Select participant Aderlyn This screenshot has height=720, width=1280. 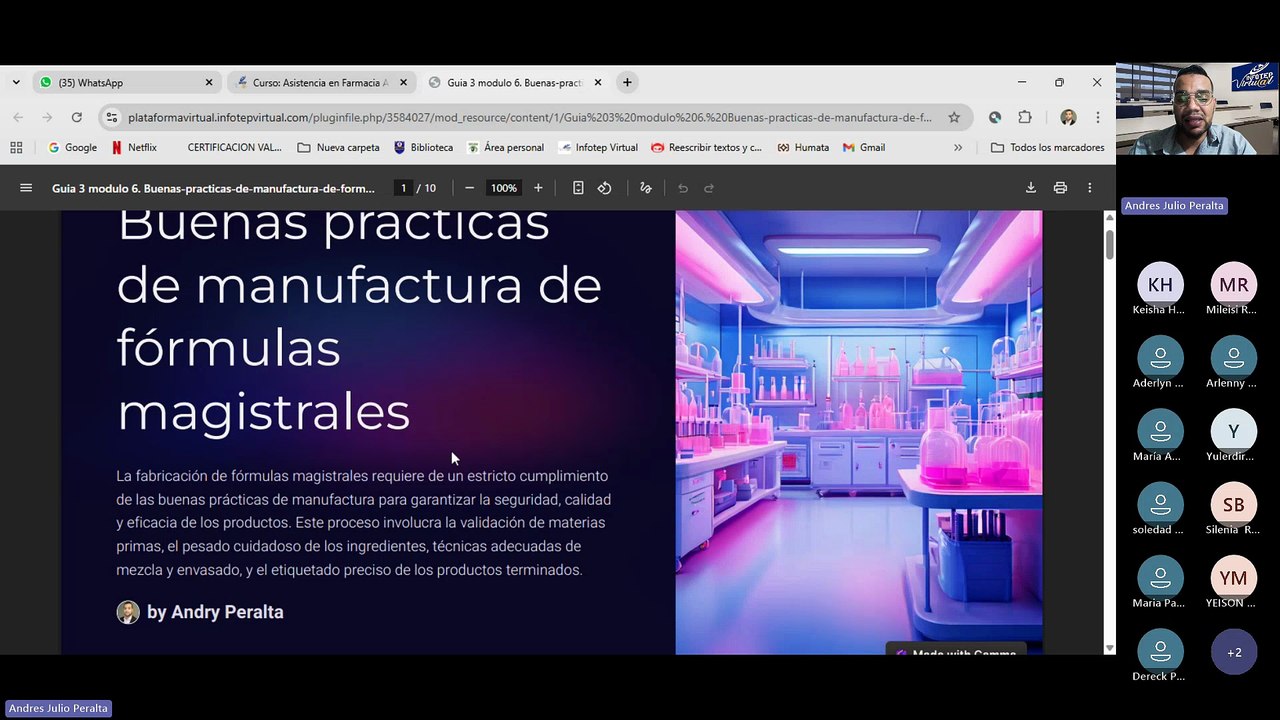(1160, 364)
